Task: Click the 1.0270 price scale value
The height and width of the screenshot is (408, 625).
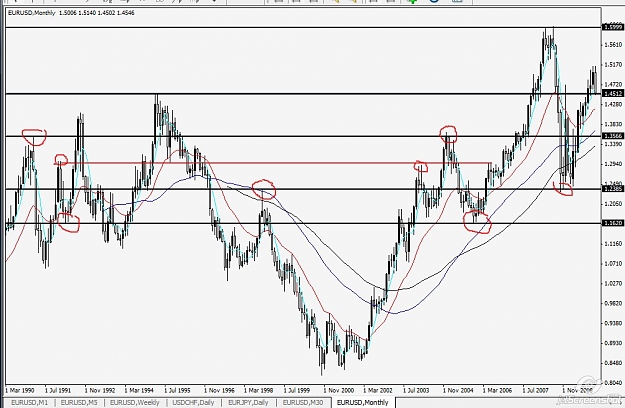Action: (x=613, y=283)
